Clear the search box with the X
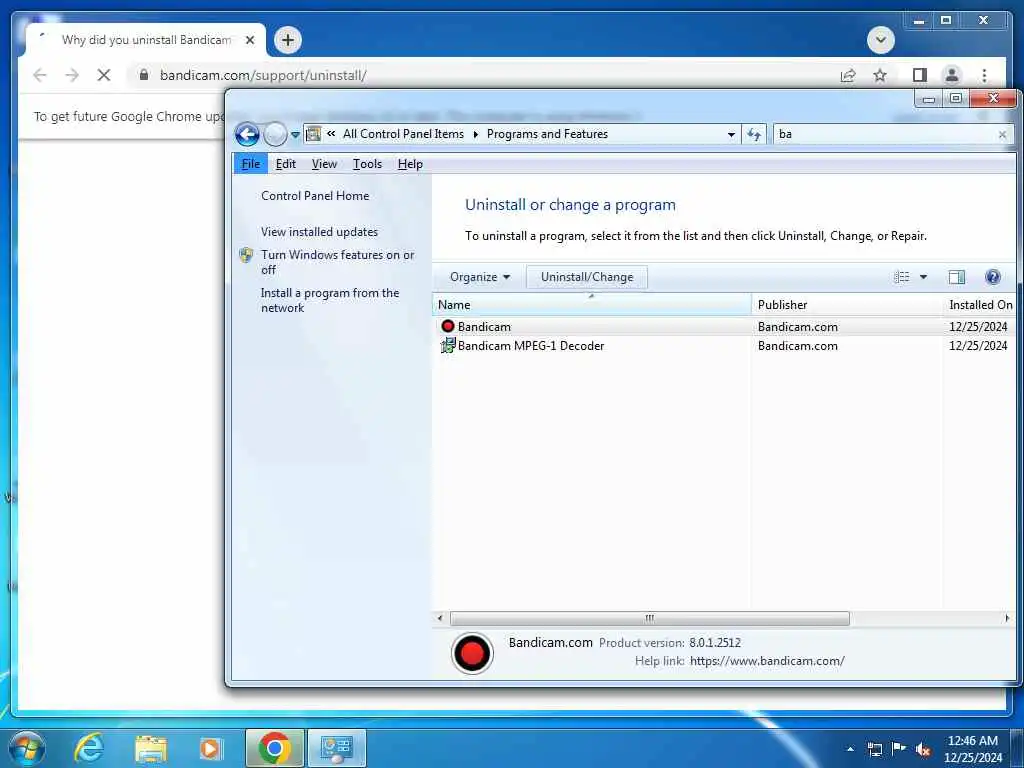This screenshot has height=768, width=1024. coord(1002,135)
